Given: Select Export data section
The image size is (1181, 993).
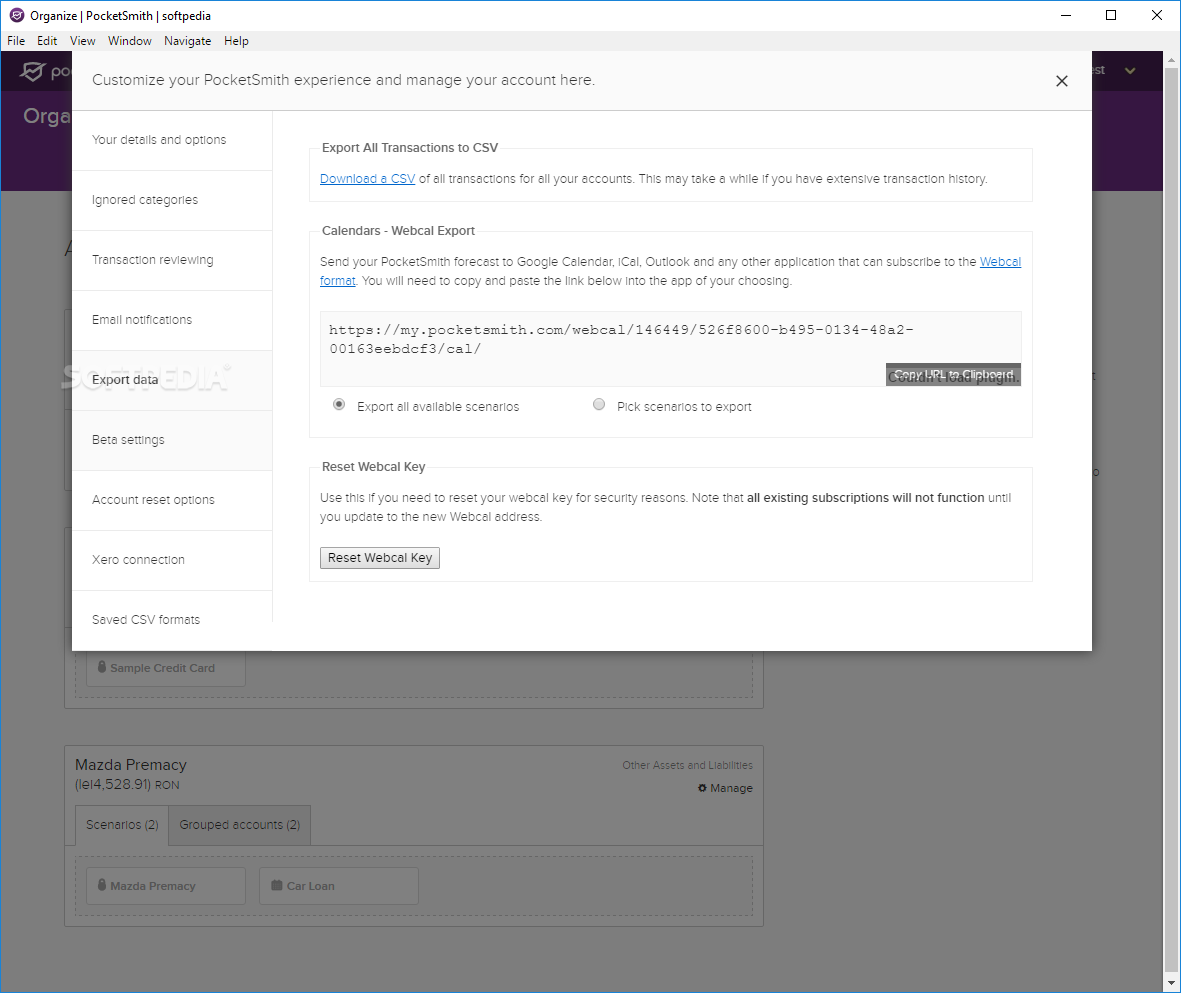Looking at the screenshot, I should (172, 380).
